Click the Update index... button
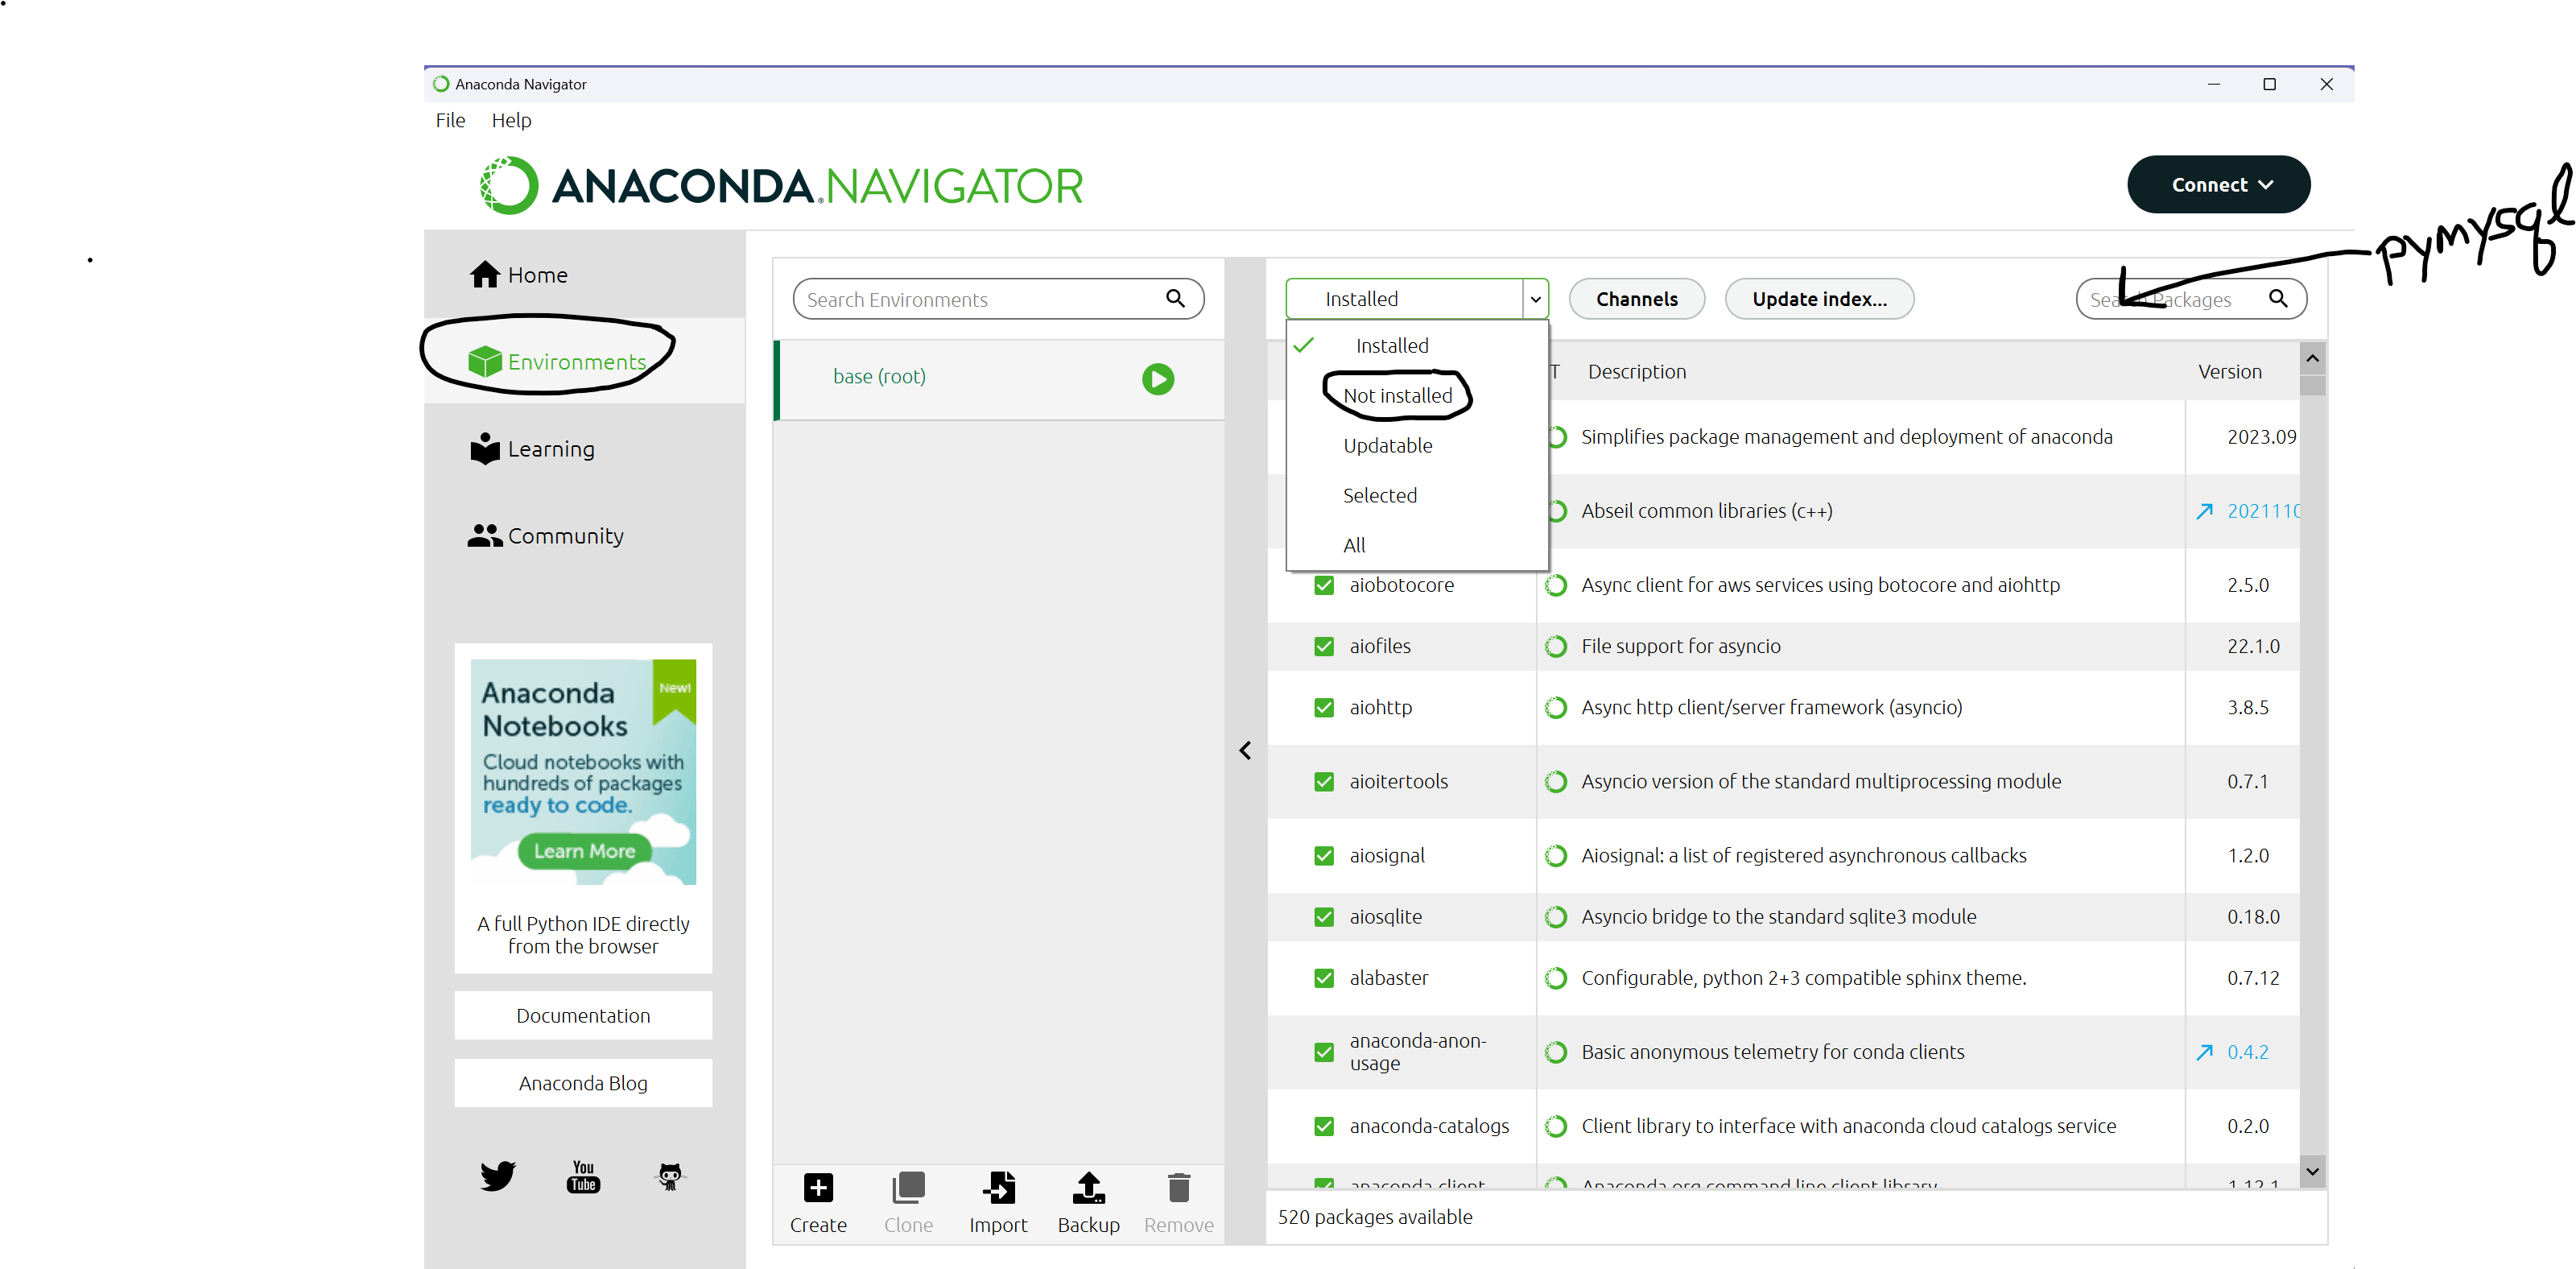 (x=1819, y=299)
